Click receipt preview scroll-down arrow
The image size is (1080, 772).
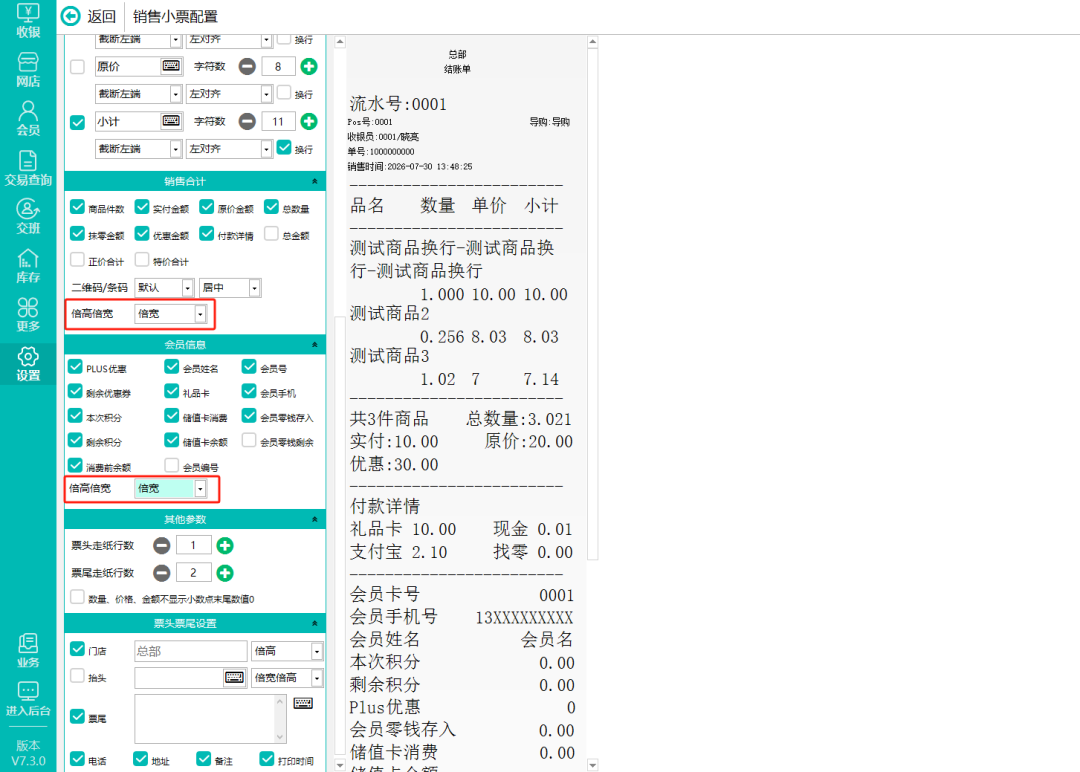pyautogui.click(x=592, y=764)
